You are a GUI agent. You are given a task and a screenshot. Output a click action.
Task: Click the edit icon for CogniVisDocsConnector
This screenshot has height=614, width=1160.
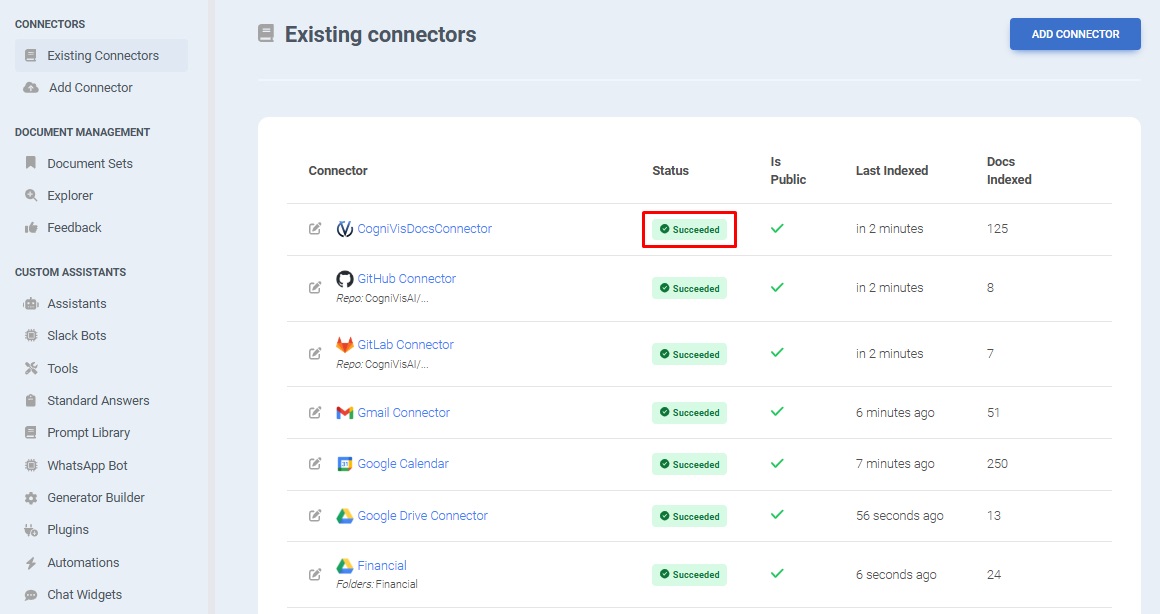pos(315,229)
